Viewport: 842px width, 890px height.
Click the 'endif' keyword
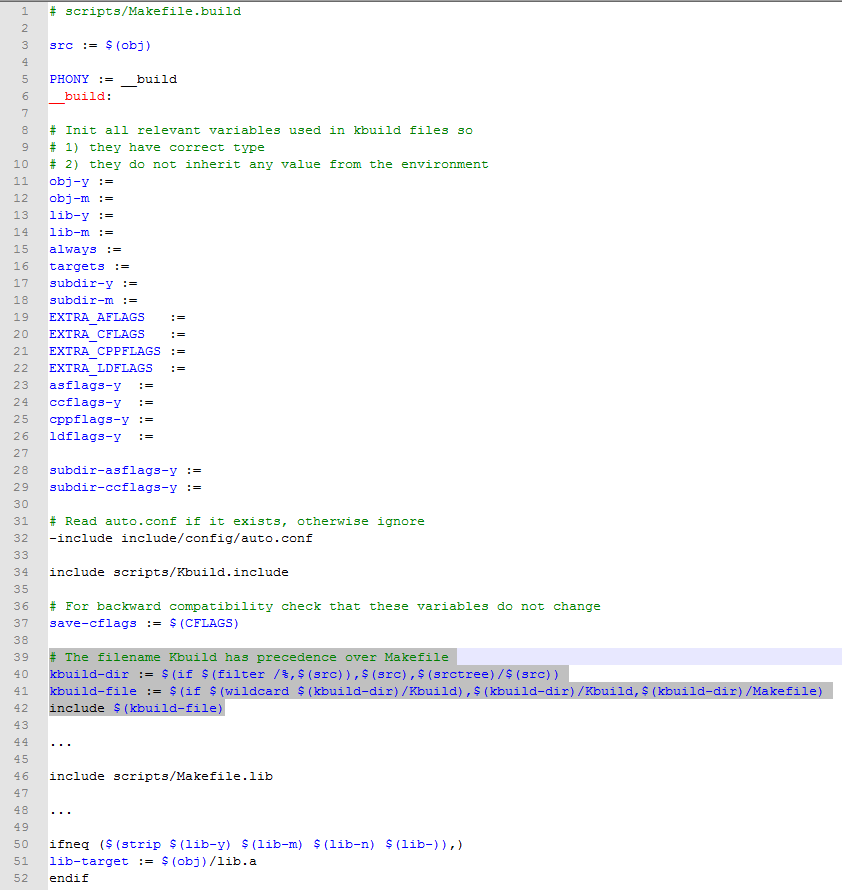69,879
